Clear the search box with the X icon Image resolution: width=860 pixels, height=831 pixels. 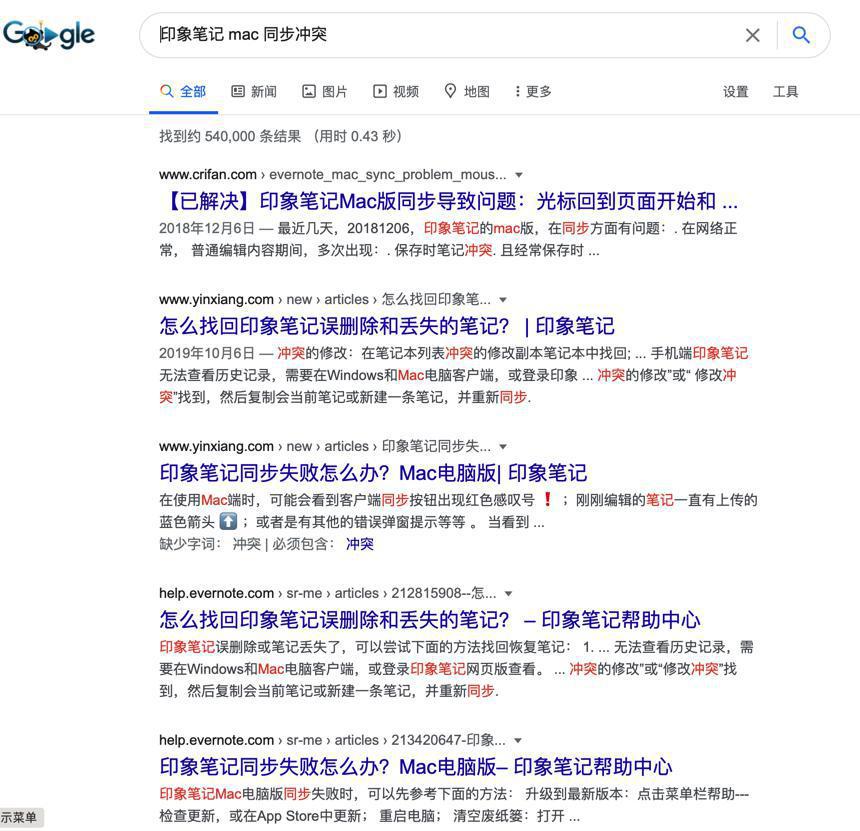(x=752, y=35)
